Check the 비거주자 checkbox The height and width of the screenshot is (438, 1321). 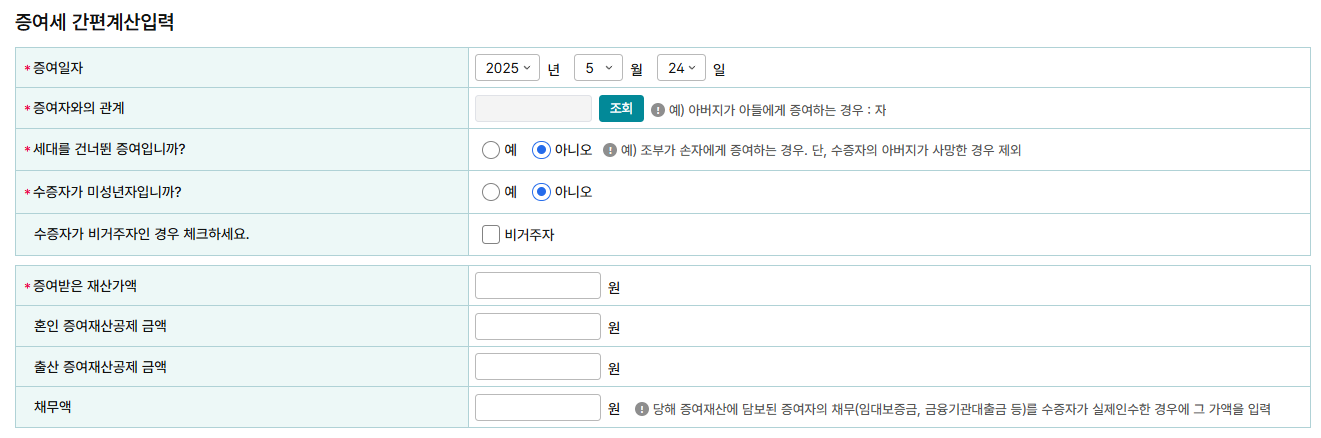coord(490,235)
